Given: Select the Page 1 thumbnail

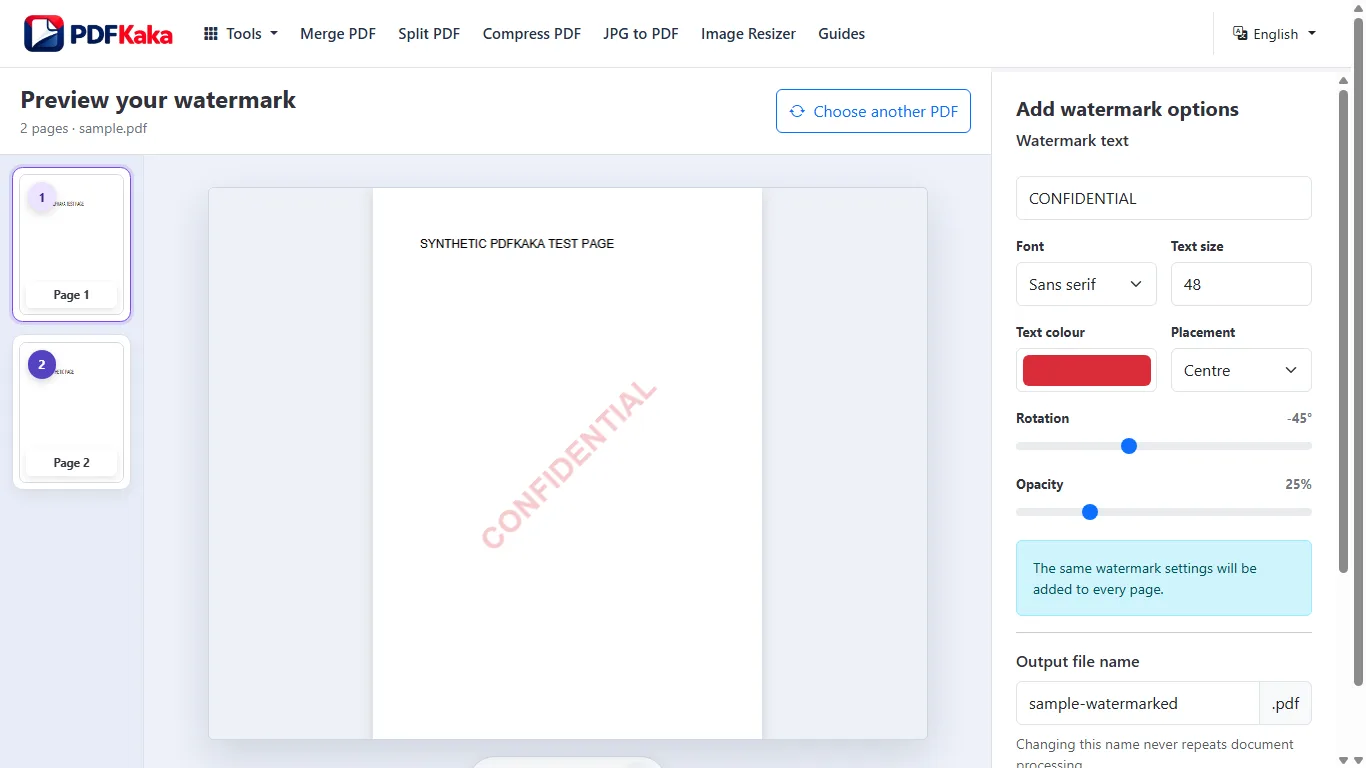Looking at the screenshot, I should [x=71, y=244].
